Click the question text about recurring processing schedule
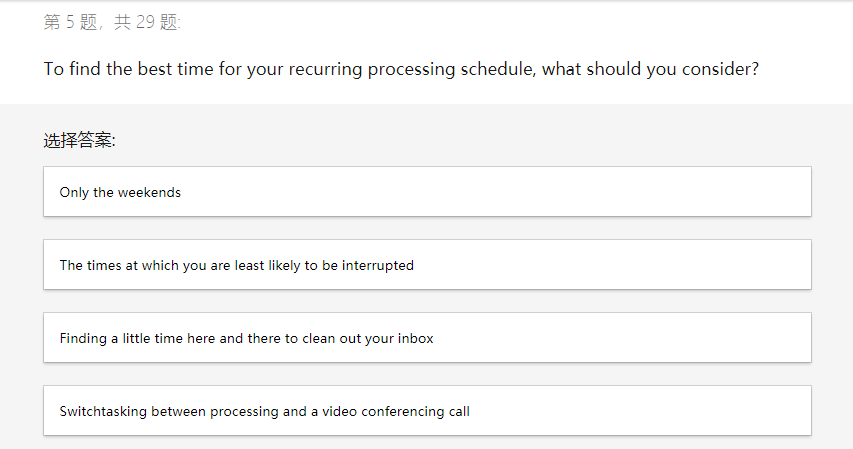 tap(401, 70)
